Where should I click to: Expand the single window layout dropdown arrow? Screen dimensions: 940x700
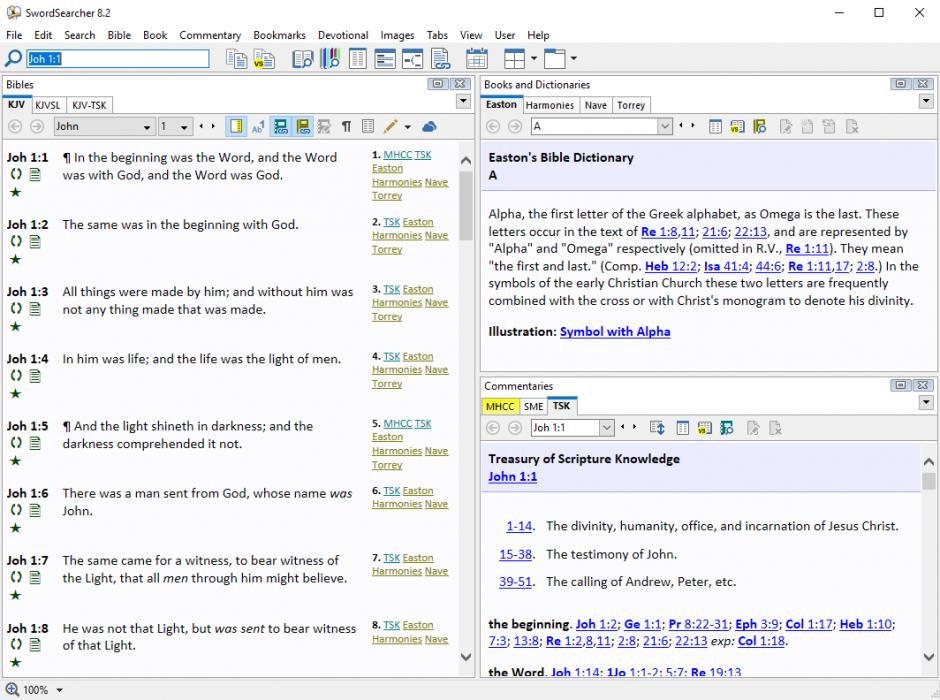(573, 59)
